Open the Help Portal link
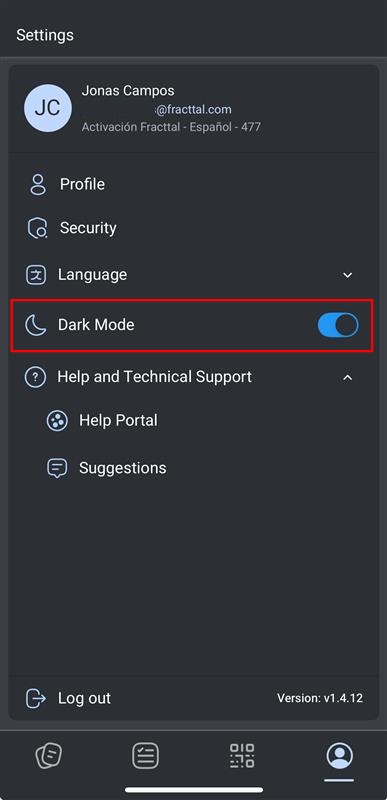Image resolution: width=387 pixels, height=800 pixels. point(118,421)
